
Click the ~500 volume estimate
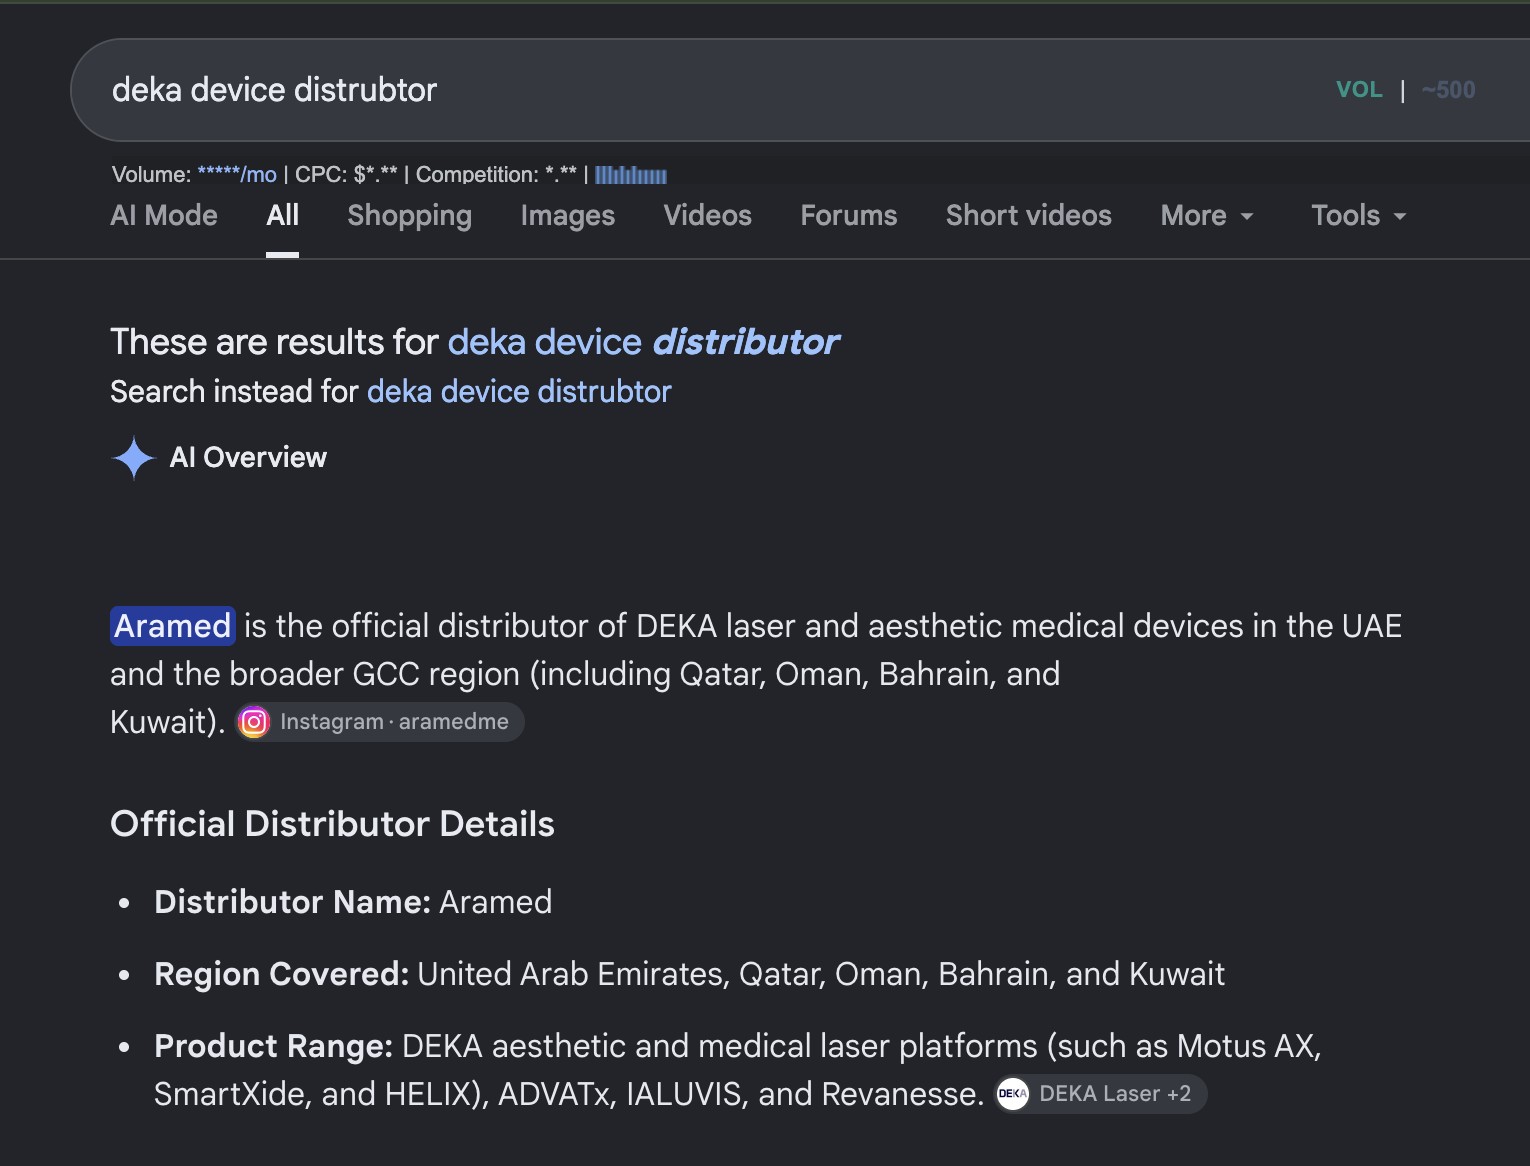point(1448,90)
